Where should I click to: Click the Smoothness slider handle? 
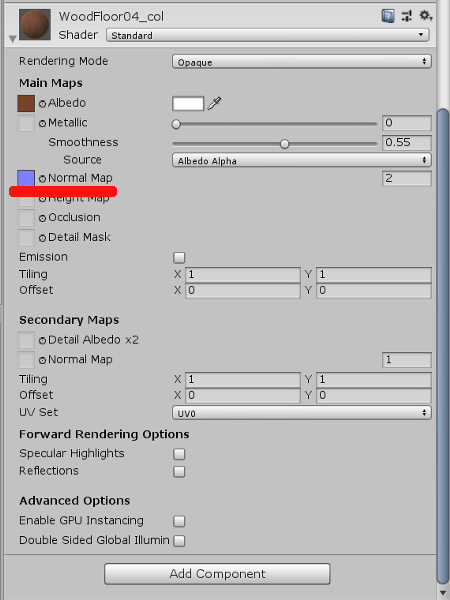click(x=284, y=144)
